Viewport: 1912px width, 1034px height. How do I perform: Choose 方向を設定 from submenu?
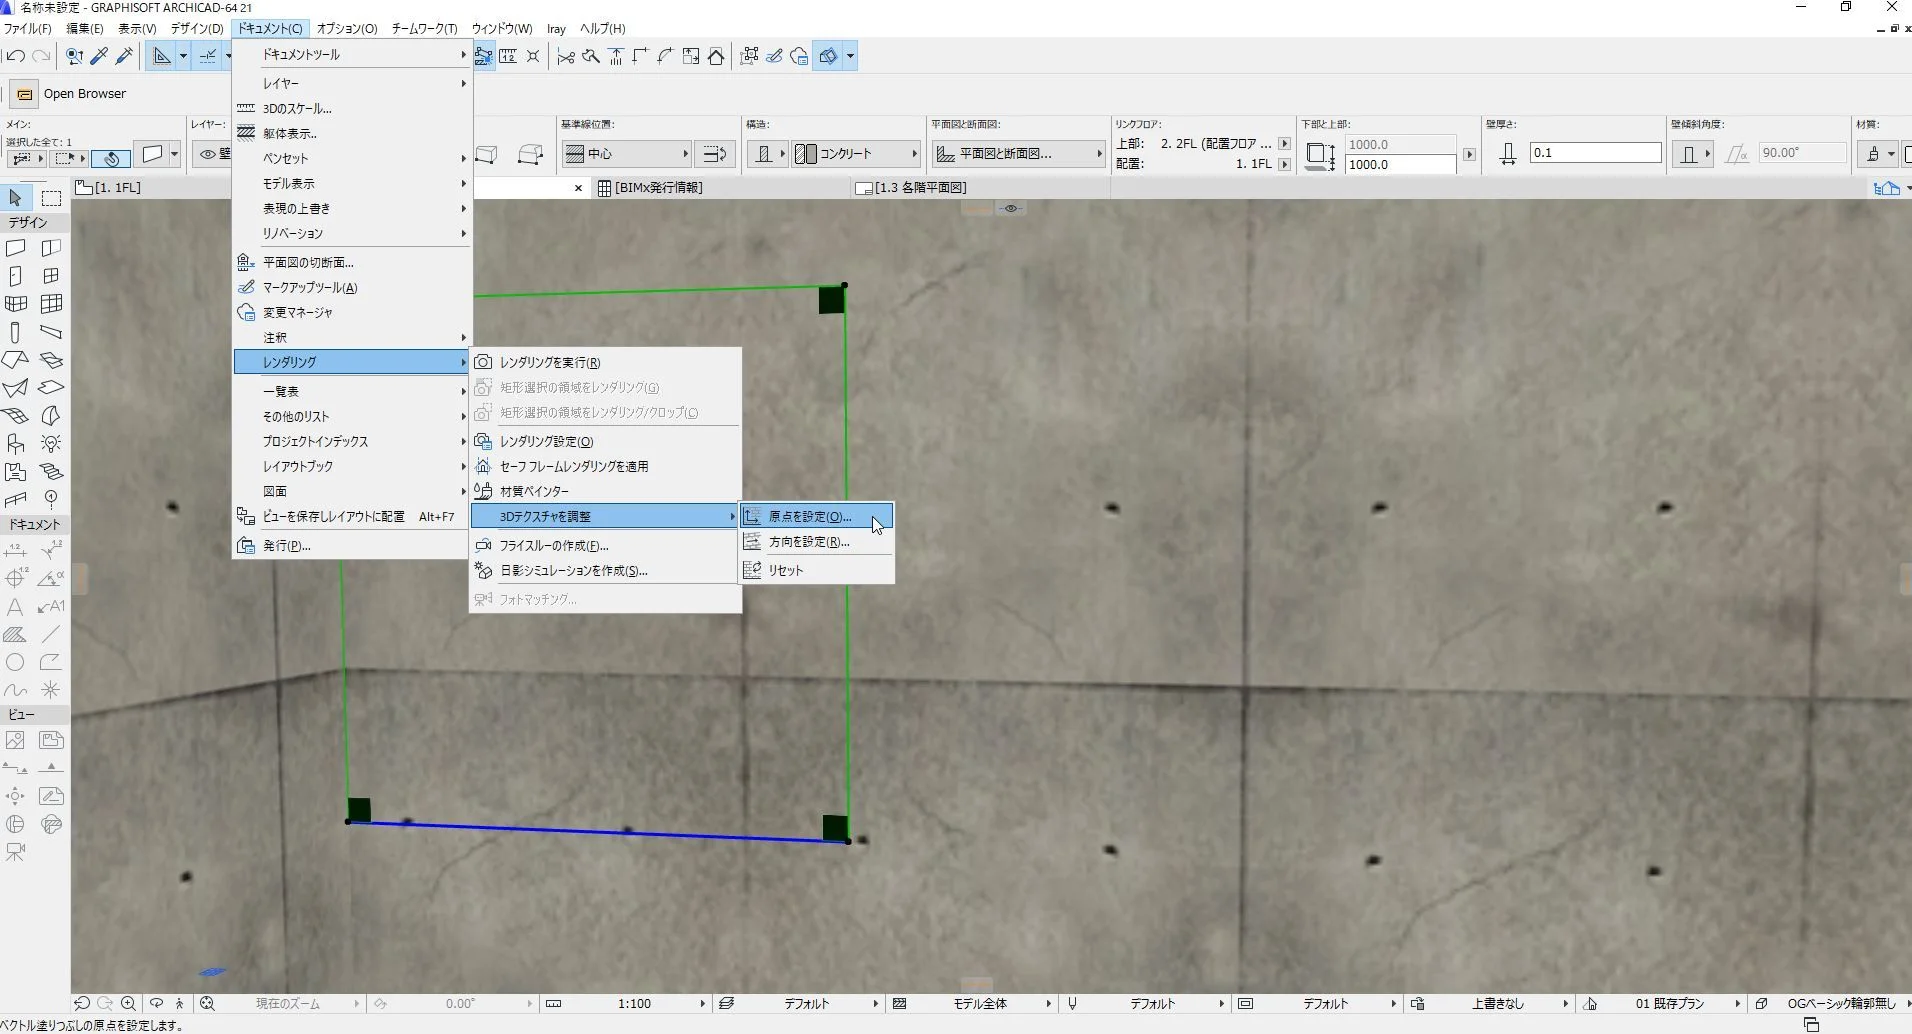click(817, 542)
